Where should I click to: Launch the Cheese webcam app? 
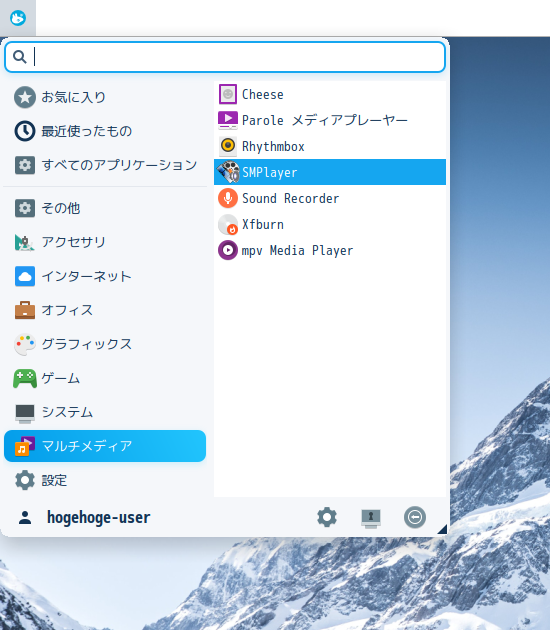coord(330,94)
